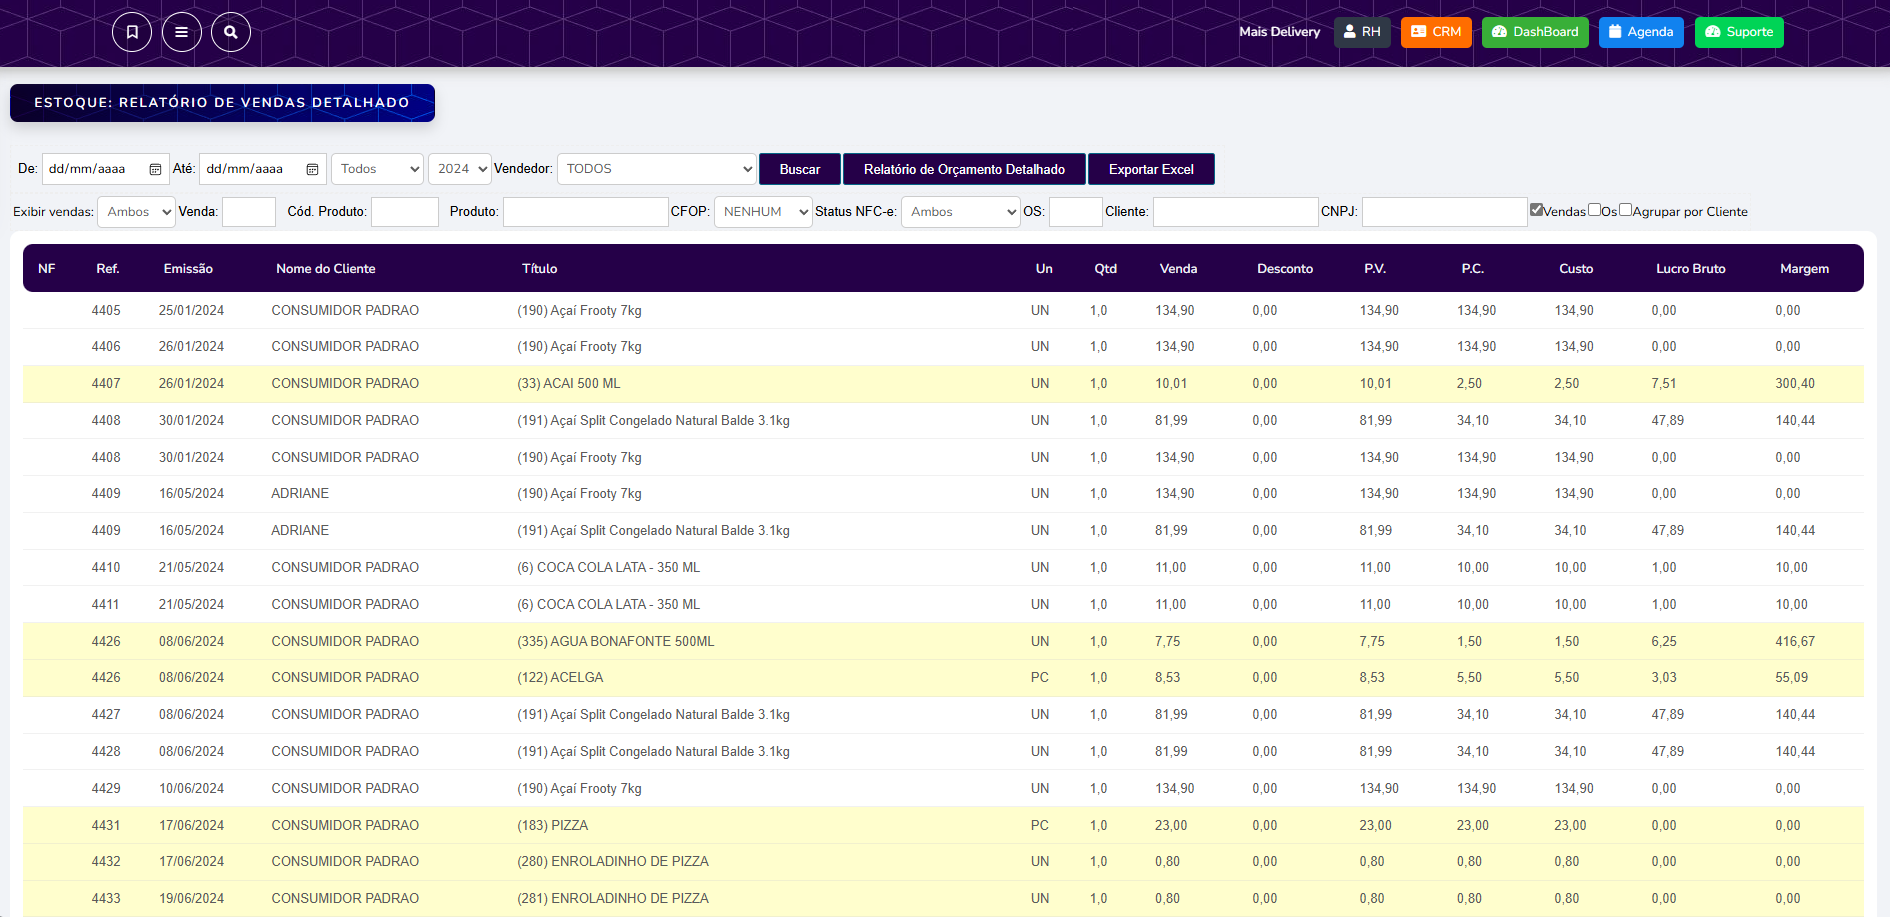
Task: Open the CRM module
Action: point(1436,32)
